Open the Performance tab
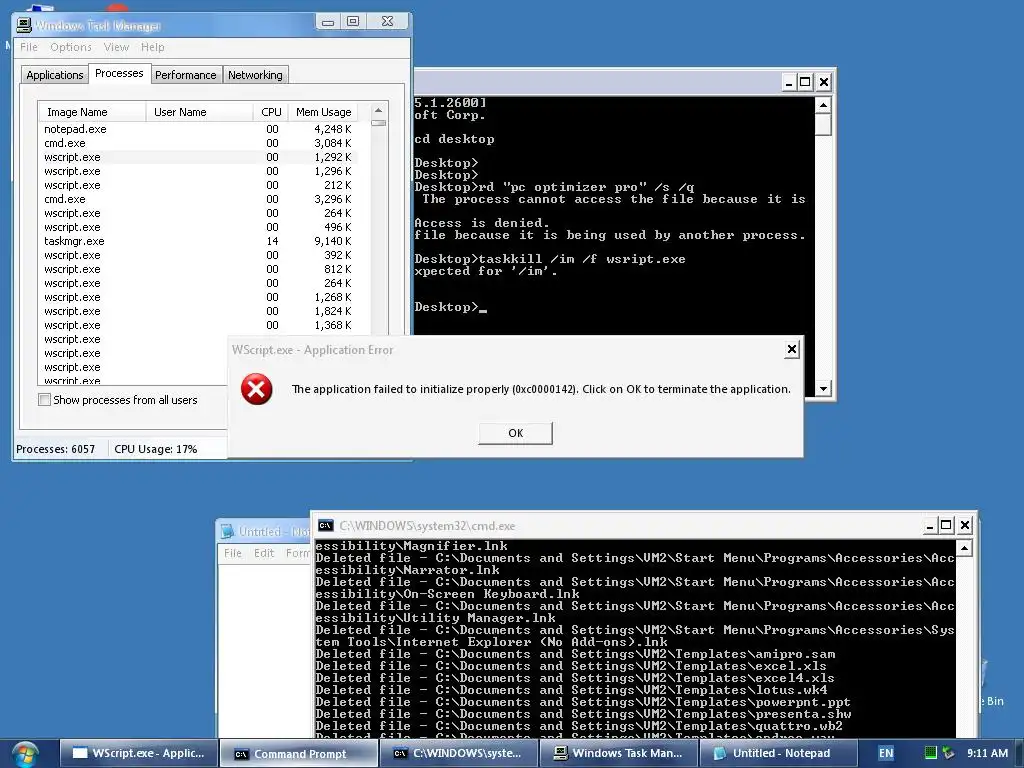Image resolution: width=1024 pixels, height=768 pixels. 185,75
